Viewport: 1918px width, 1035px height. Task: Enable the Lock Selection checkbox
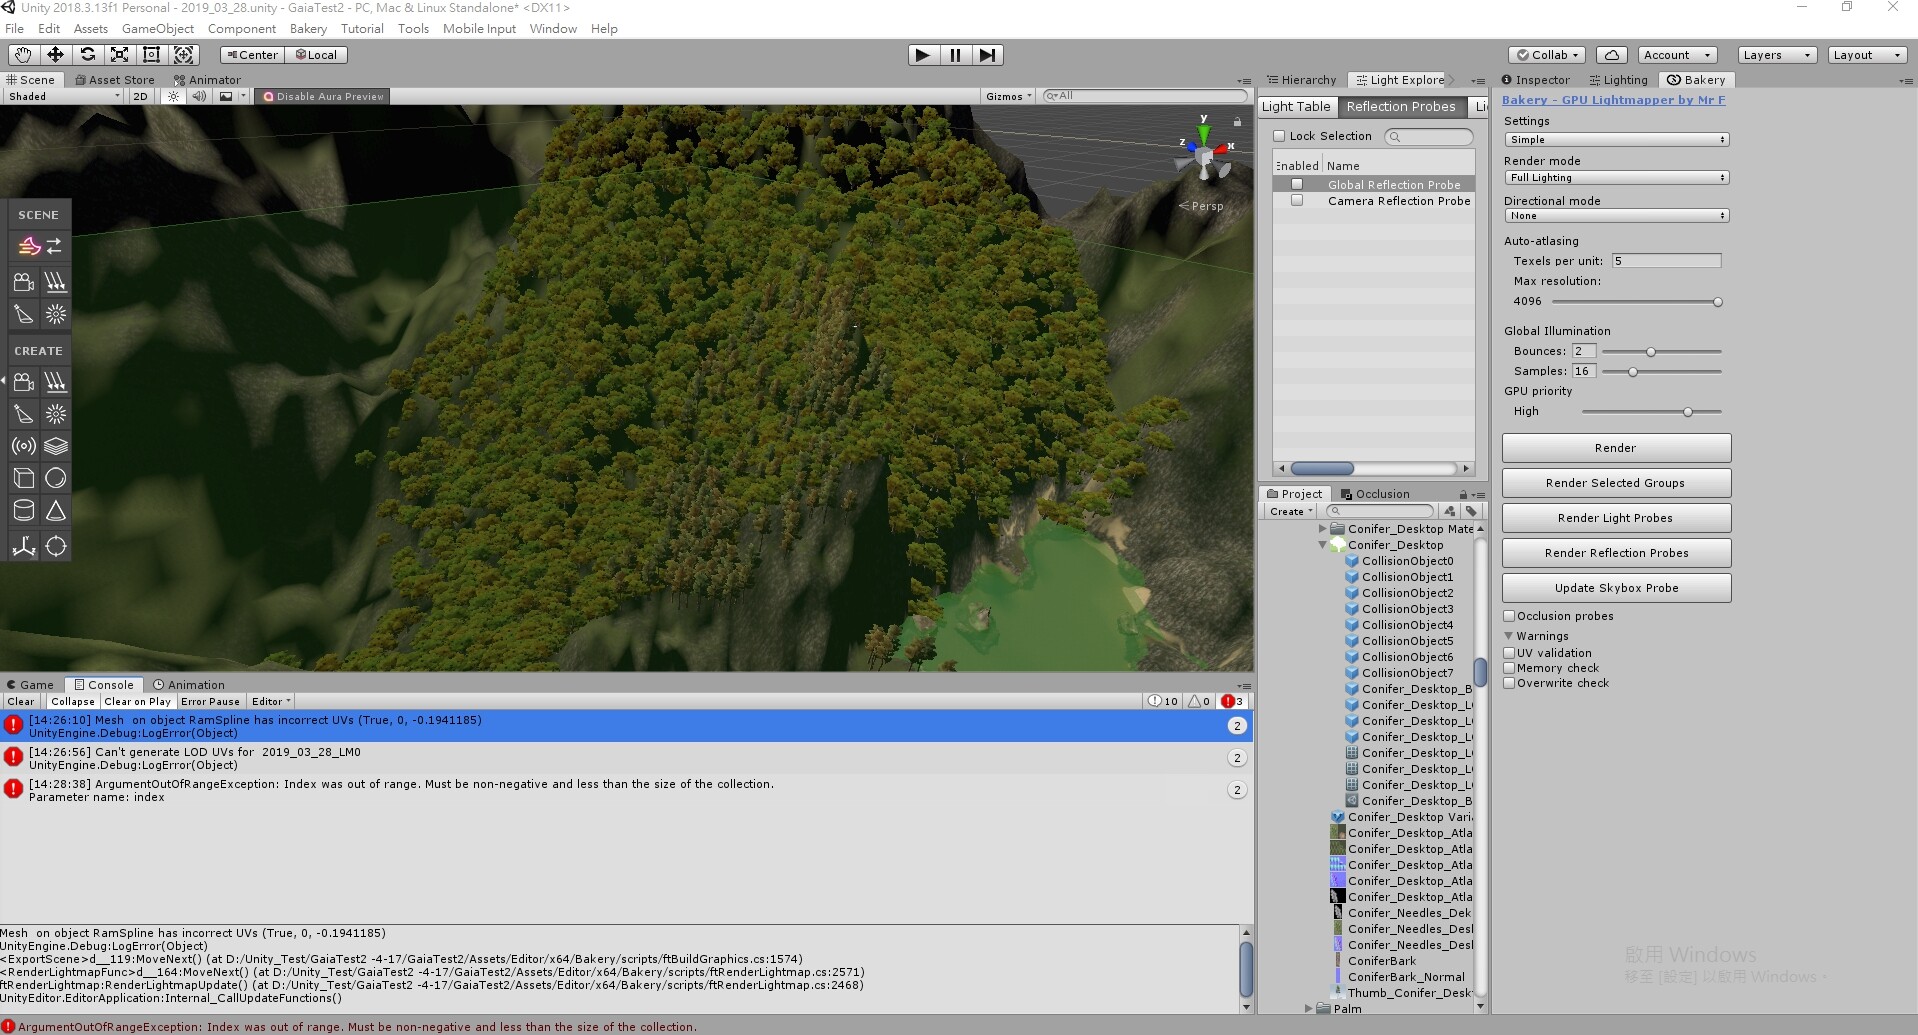[x=1281, y=135]
